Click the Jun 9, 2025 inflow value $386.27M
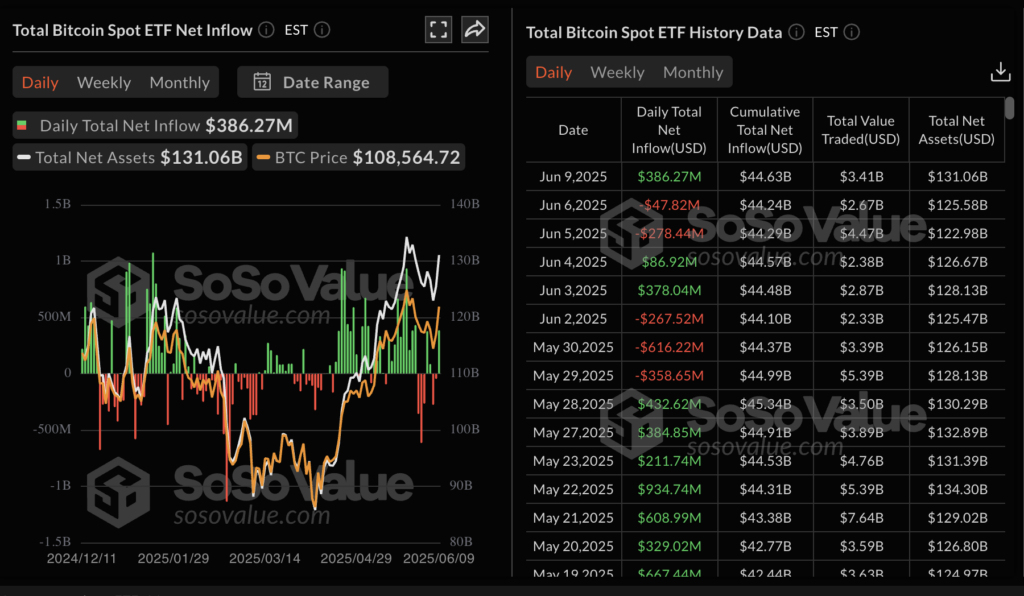 tap(669, 176)
